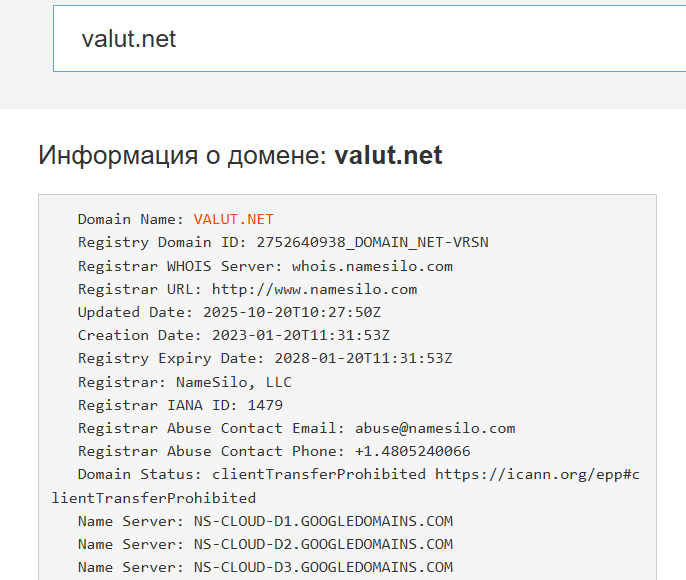Image resolution: width=686 pixels, height=580 pixels.
Task: Click the Registry Domain ID value 2752640938_DOMAIN_NET-VRSN
Action: pyautogui.click(x=372, y=242)
